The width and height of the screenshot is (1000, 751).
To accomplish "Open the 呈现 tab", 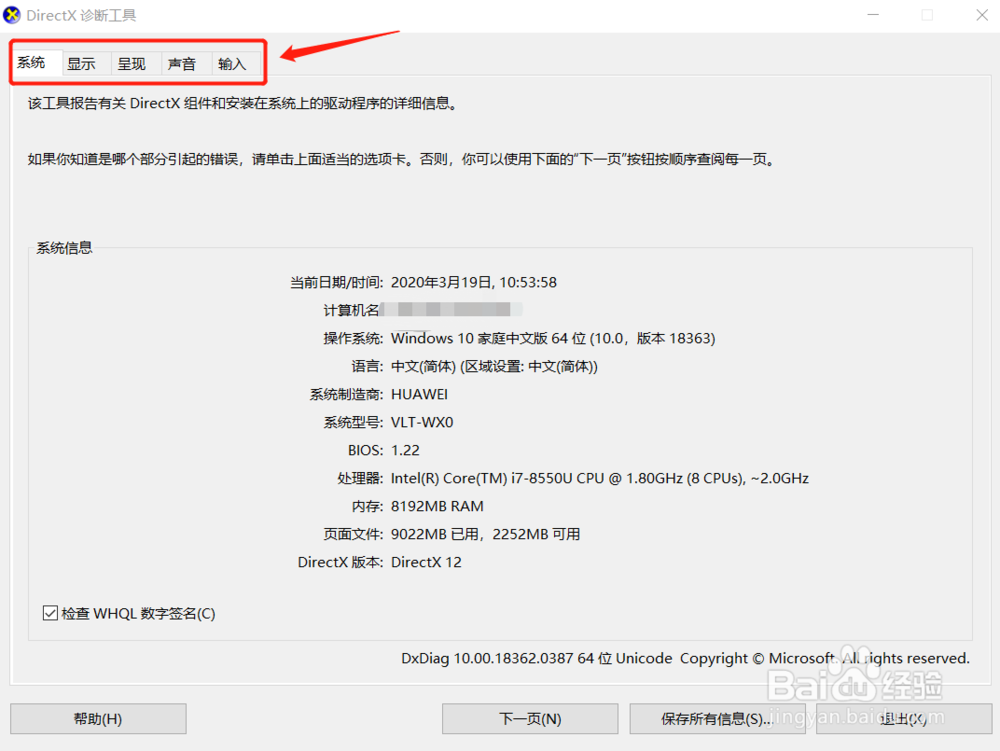I will coord(136,64).
